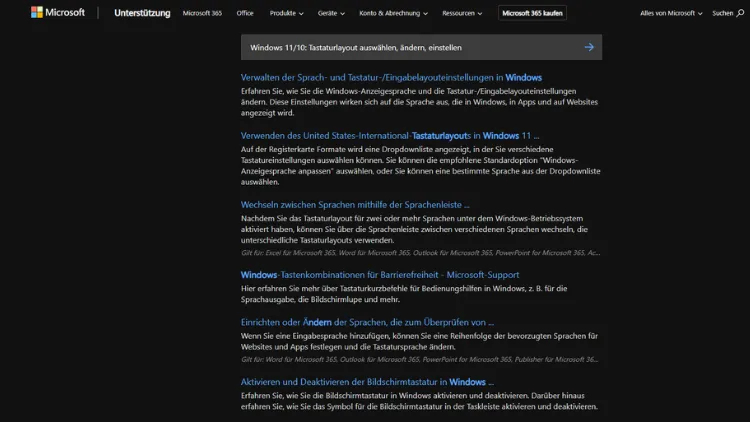Open the Konto & Abrechnung dropdown

tap(393, 13)
